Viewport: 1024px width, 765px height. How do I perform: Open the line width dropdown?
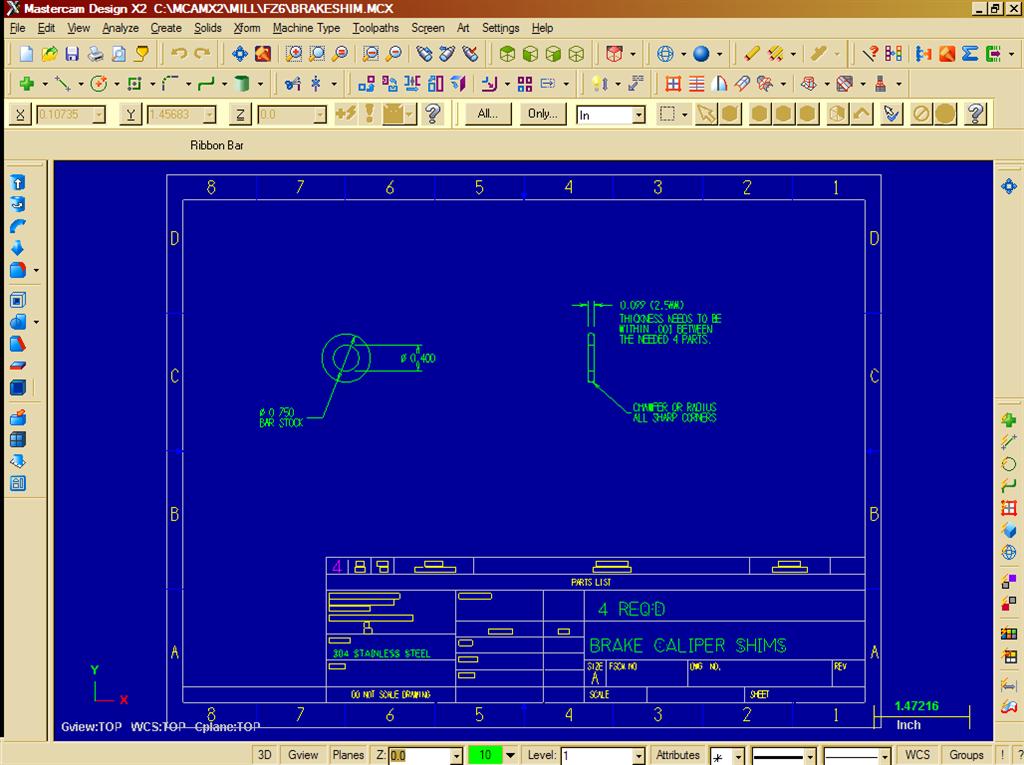885,757
